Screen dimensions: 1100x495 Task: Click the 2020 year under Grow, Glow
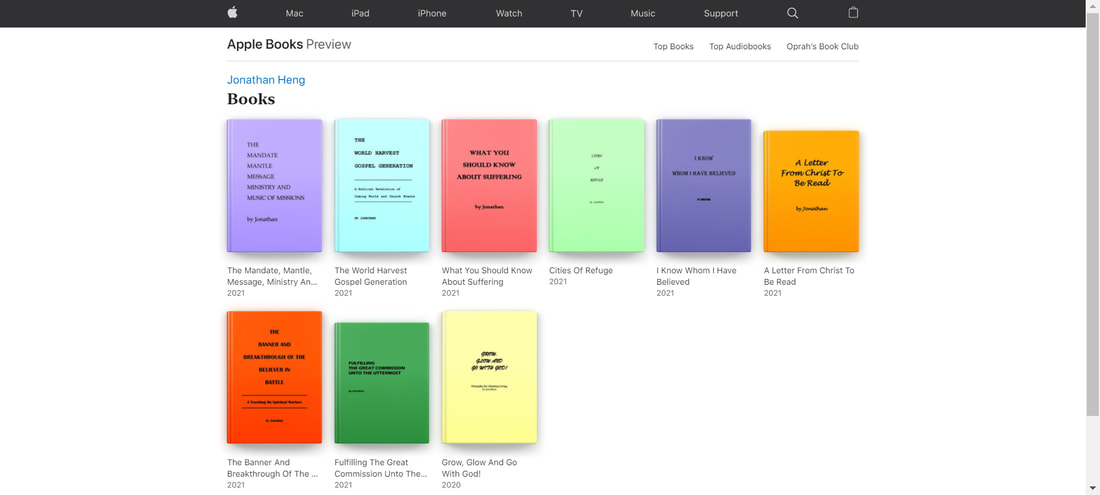pos(451,485)
